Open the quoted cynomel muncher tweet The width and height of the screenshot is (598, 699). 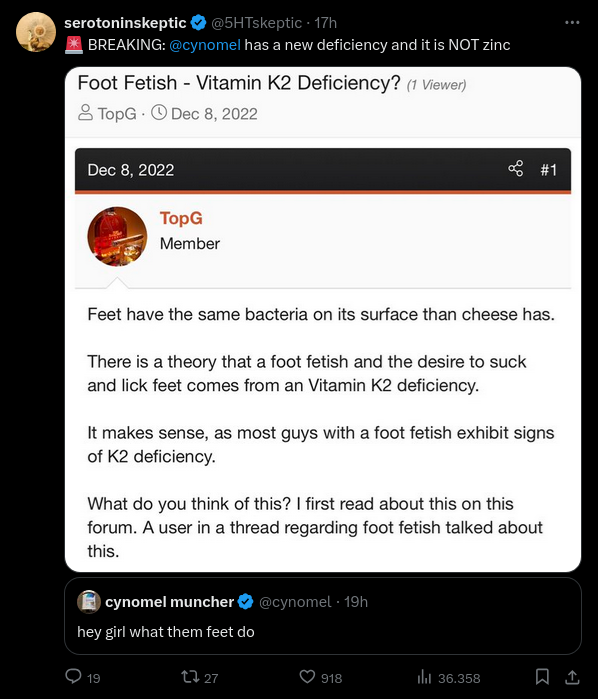pos(323,616)
